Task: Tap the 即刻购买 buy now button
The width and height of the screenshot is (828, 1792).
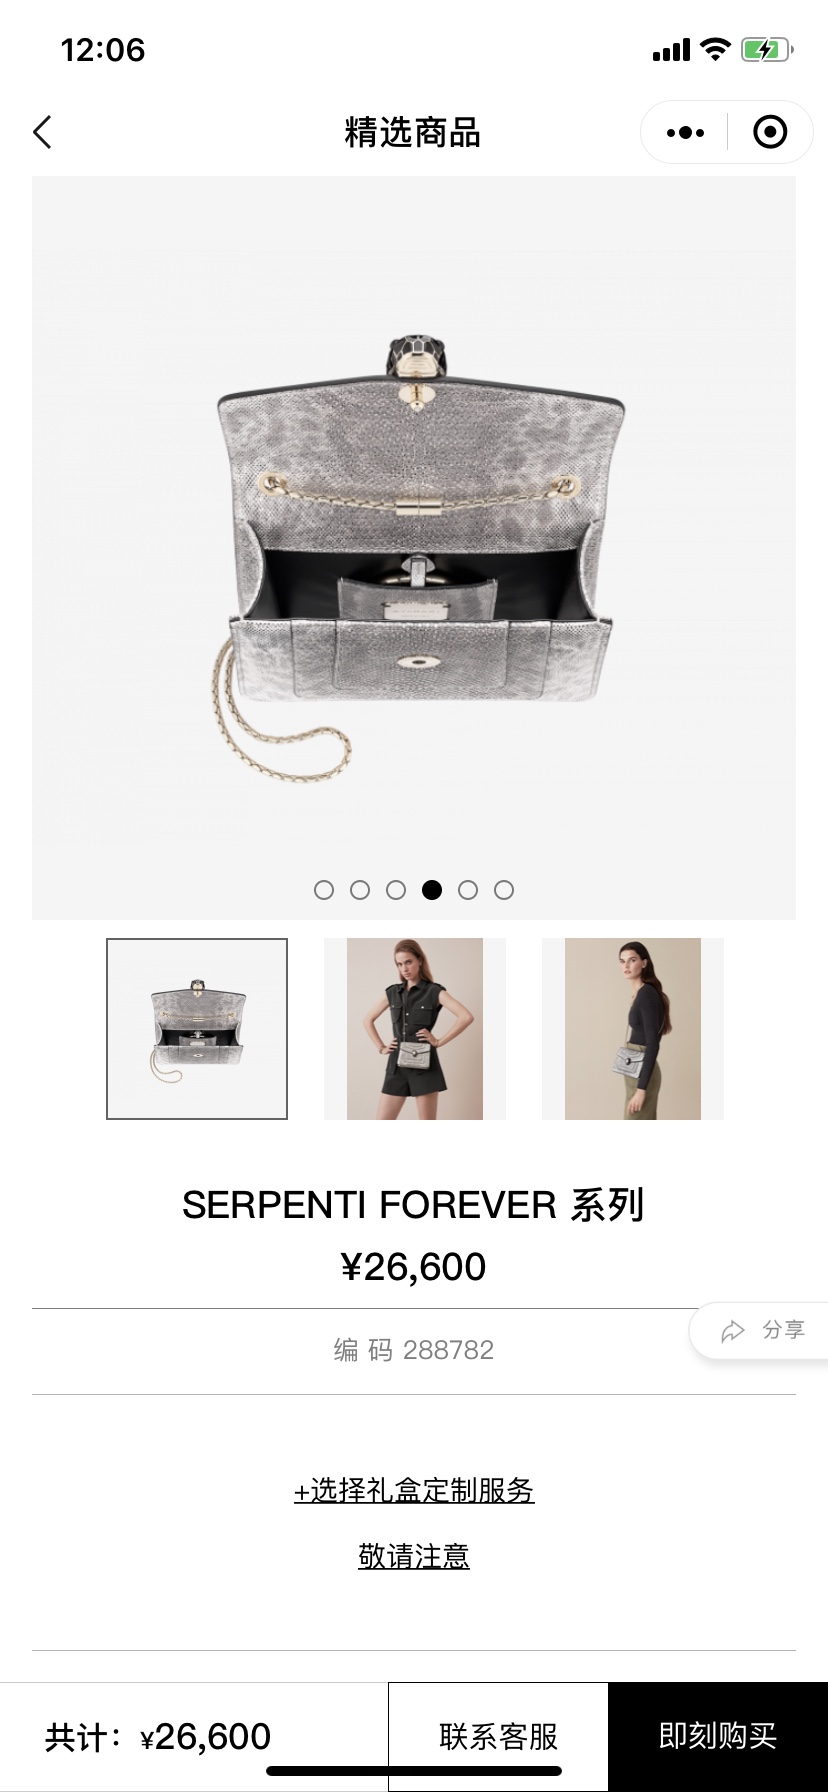Action: click(718, 1736)
